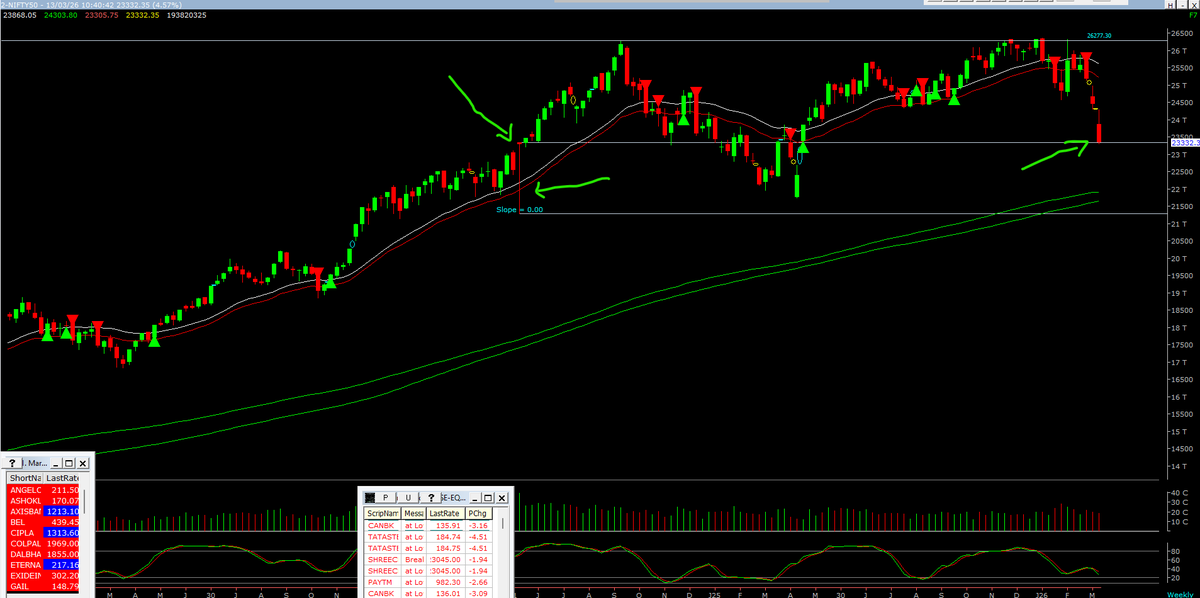
Task: Maximize the alerts window
Action: tap(490, 497)
